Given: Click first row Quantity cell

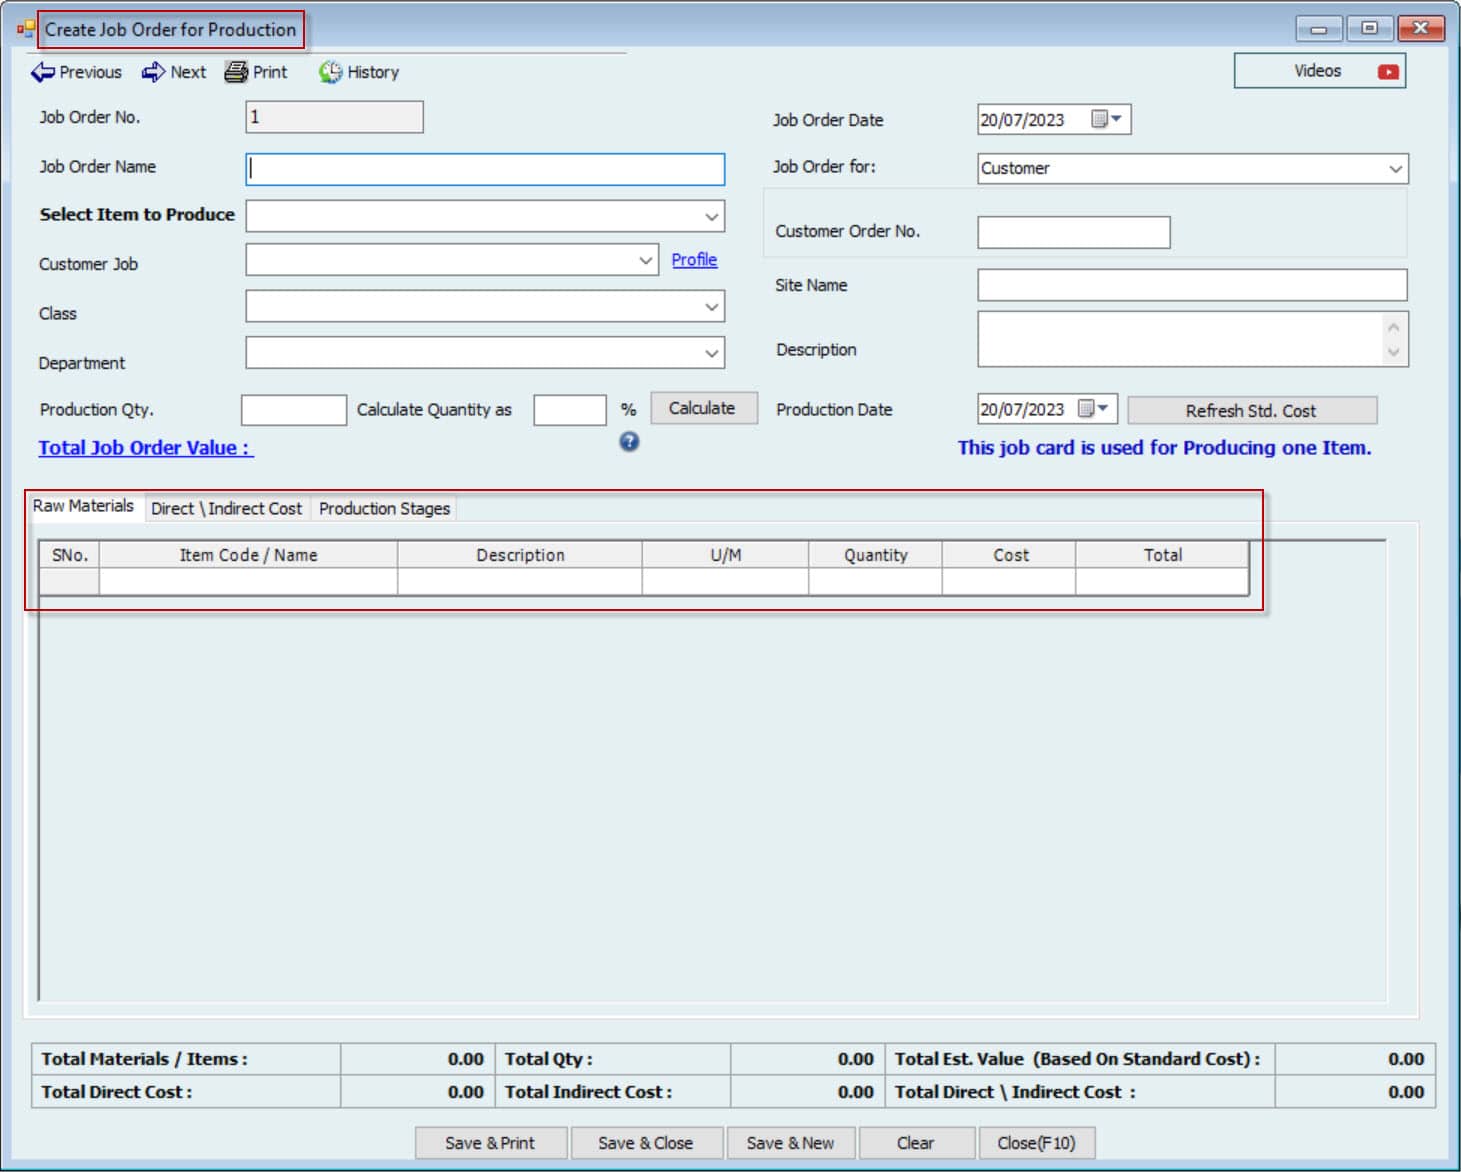Looking at the screenshot, I should [x=875, y=582].
